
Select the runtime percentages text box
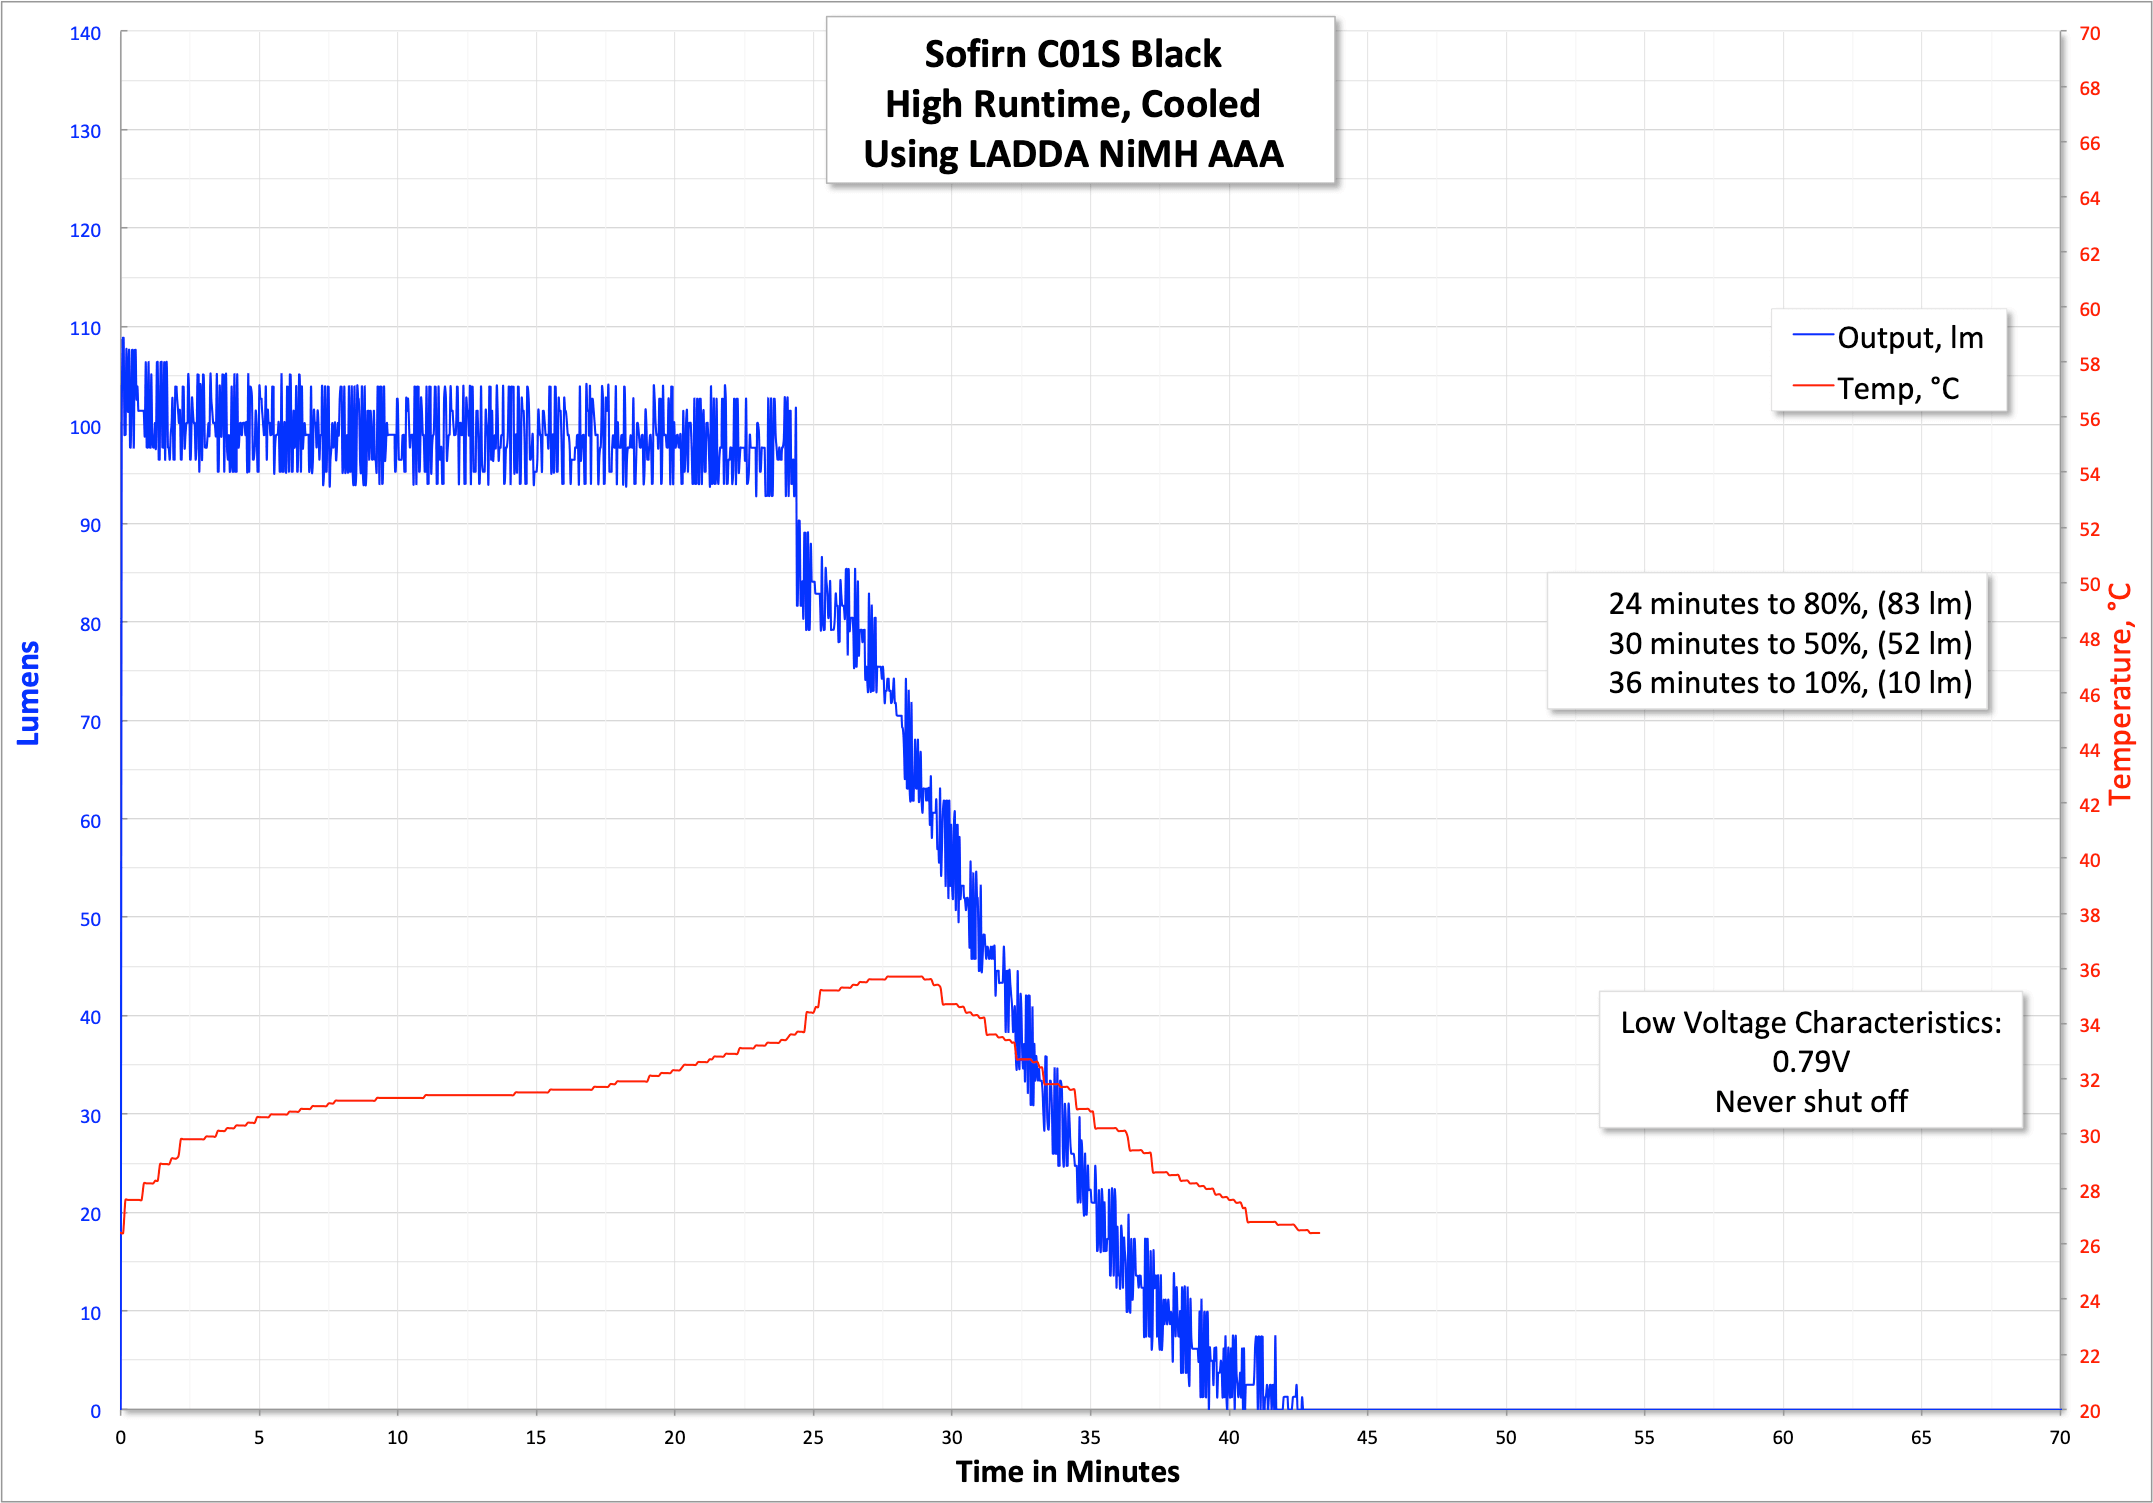click(x=1767, y=642)
